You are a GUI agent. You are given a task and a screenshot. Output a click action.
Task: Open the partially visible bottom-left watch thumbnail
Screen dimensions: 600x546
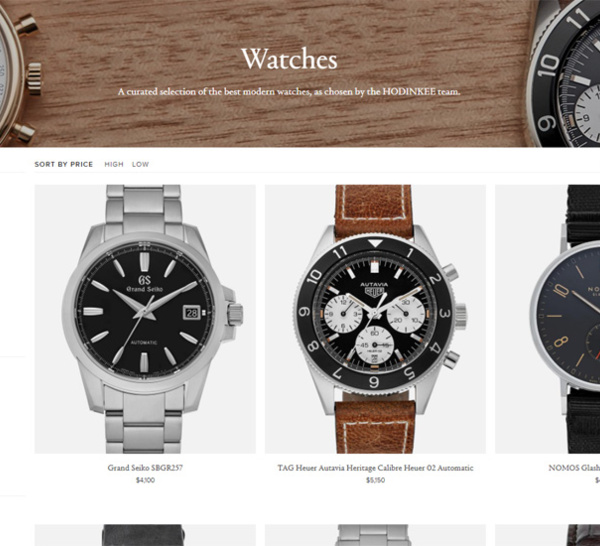coord(145,535)
